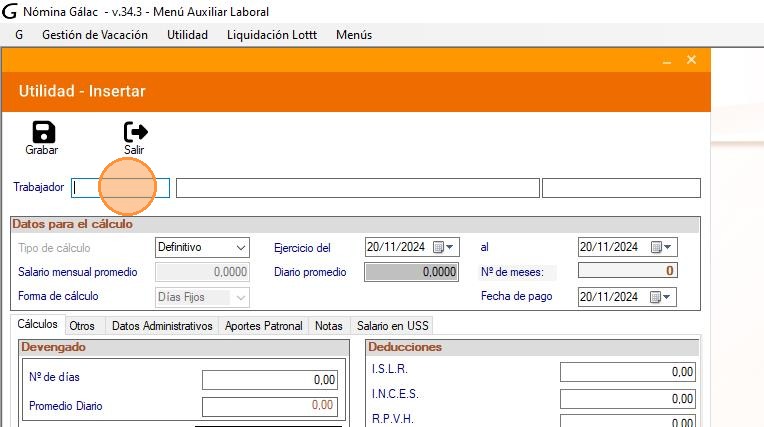Click the Promedio Diario input
Viewport: 764px width, 427px height.
point(270,407)
